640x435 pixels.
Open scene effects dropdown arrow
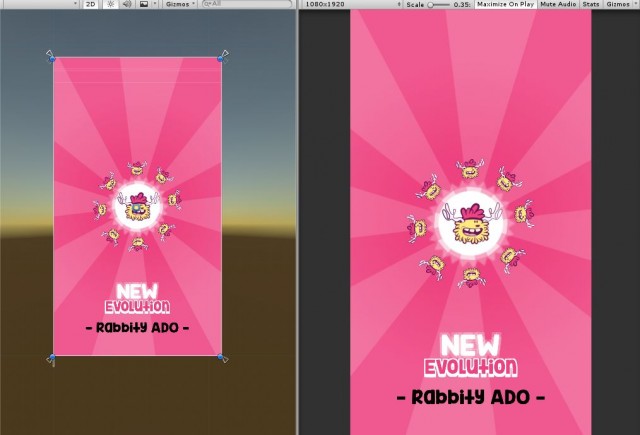click(x=155, y=4)
